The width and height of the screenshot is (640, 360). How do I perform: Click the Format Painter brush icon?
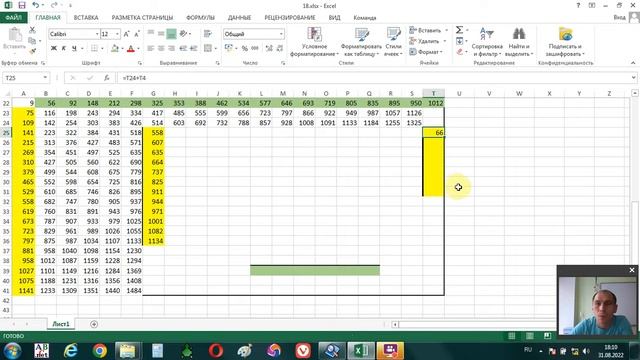tap(32, 51)
